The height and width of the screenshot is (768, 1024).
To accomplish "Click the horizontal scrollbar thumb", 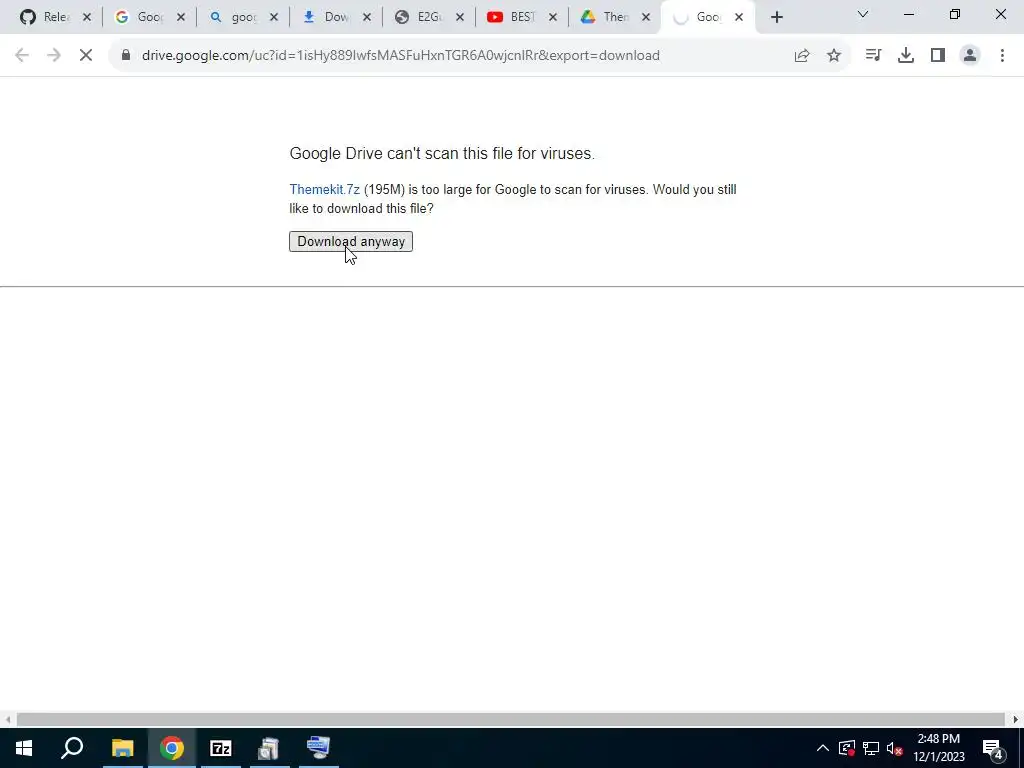I will coord(511,720).
